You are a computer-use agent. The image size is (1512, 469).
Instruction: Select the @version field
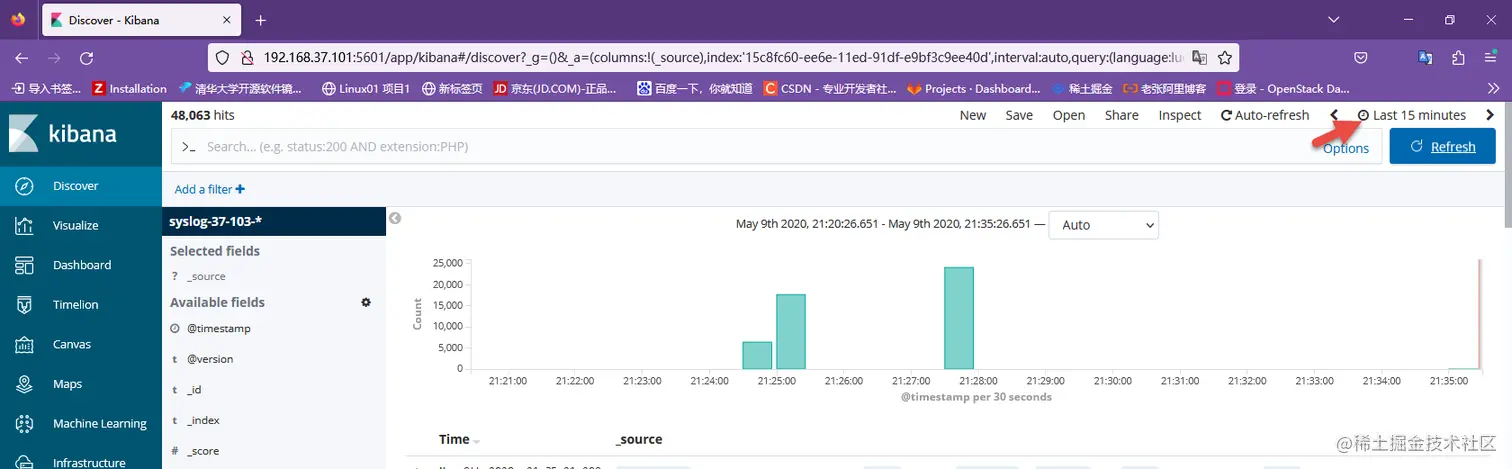pyautogui.click(x=210, y=359)
